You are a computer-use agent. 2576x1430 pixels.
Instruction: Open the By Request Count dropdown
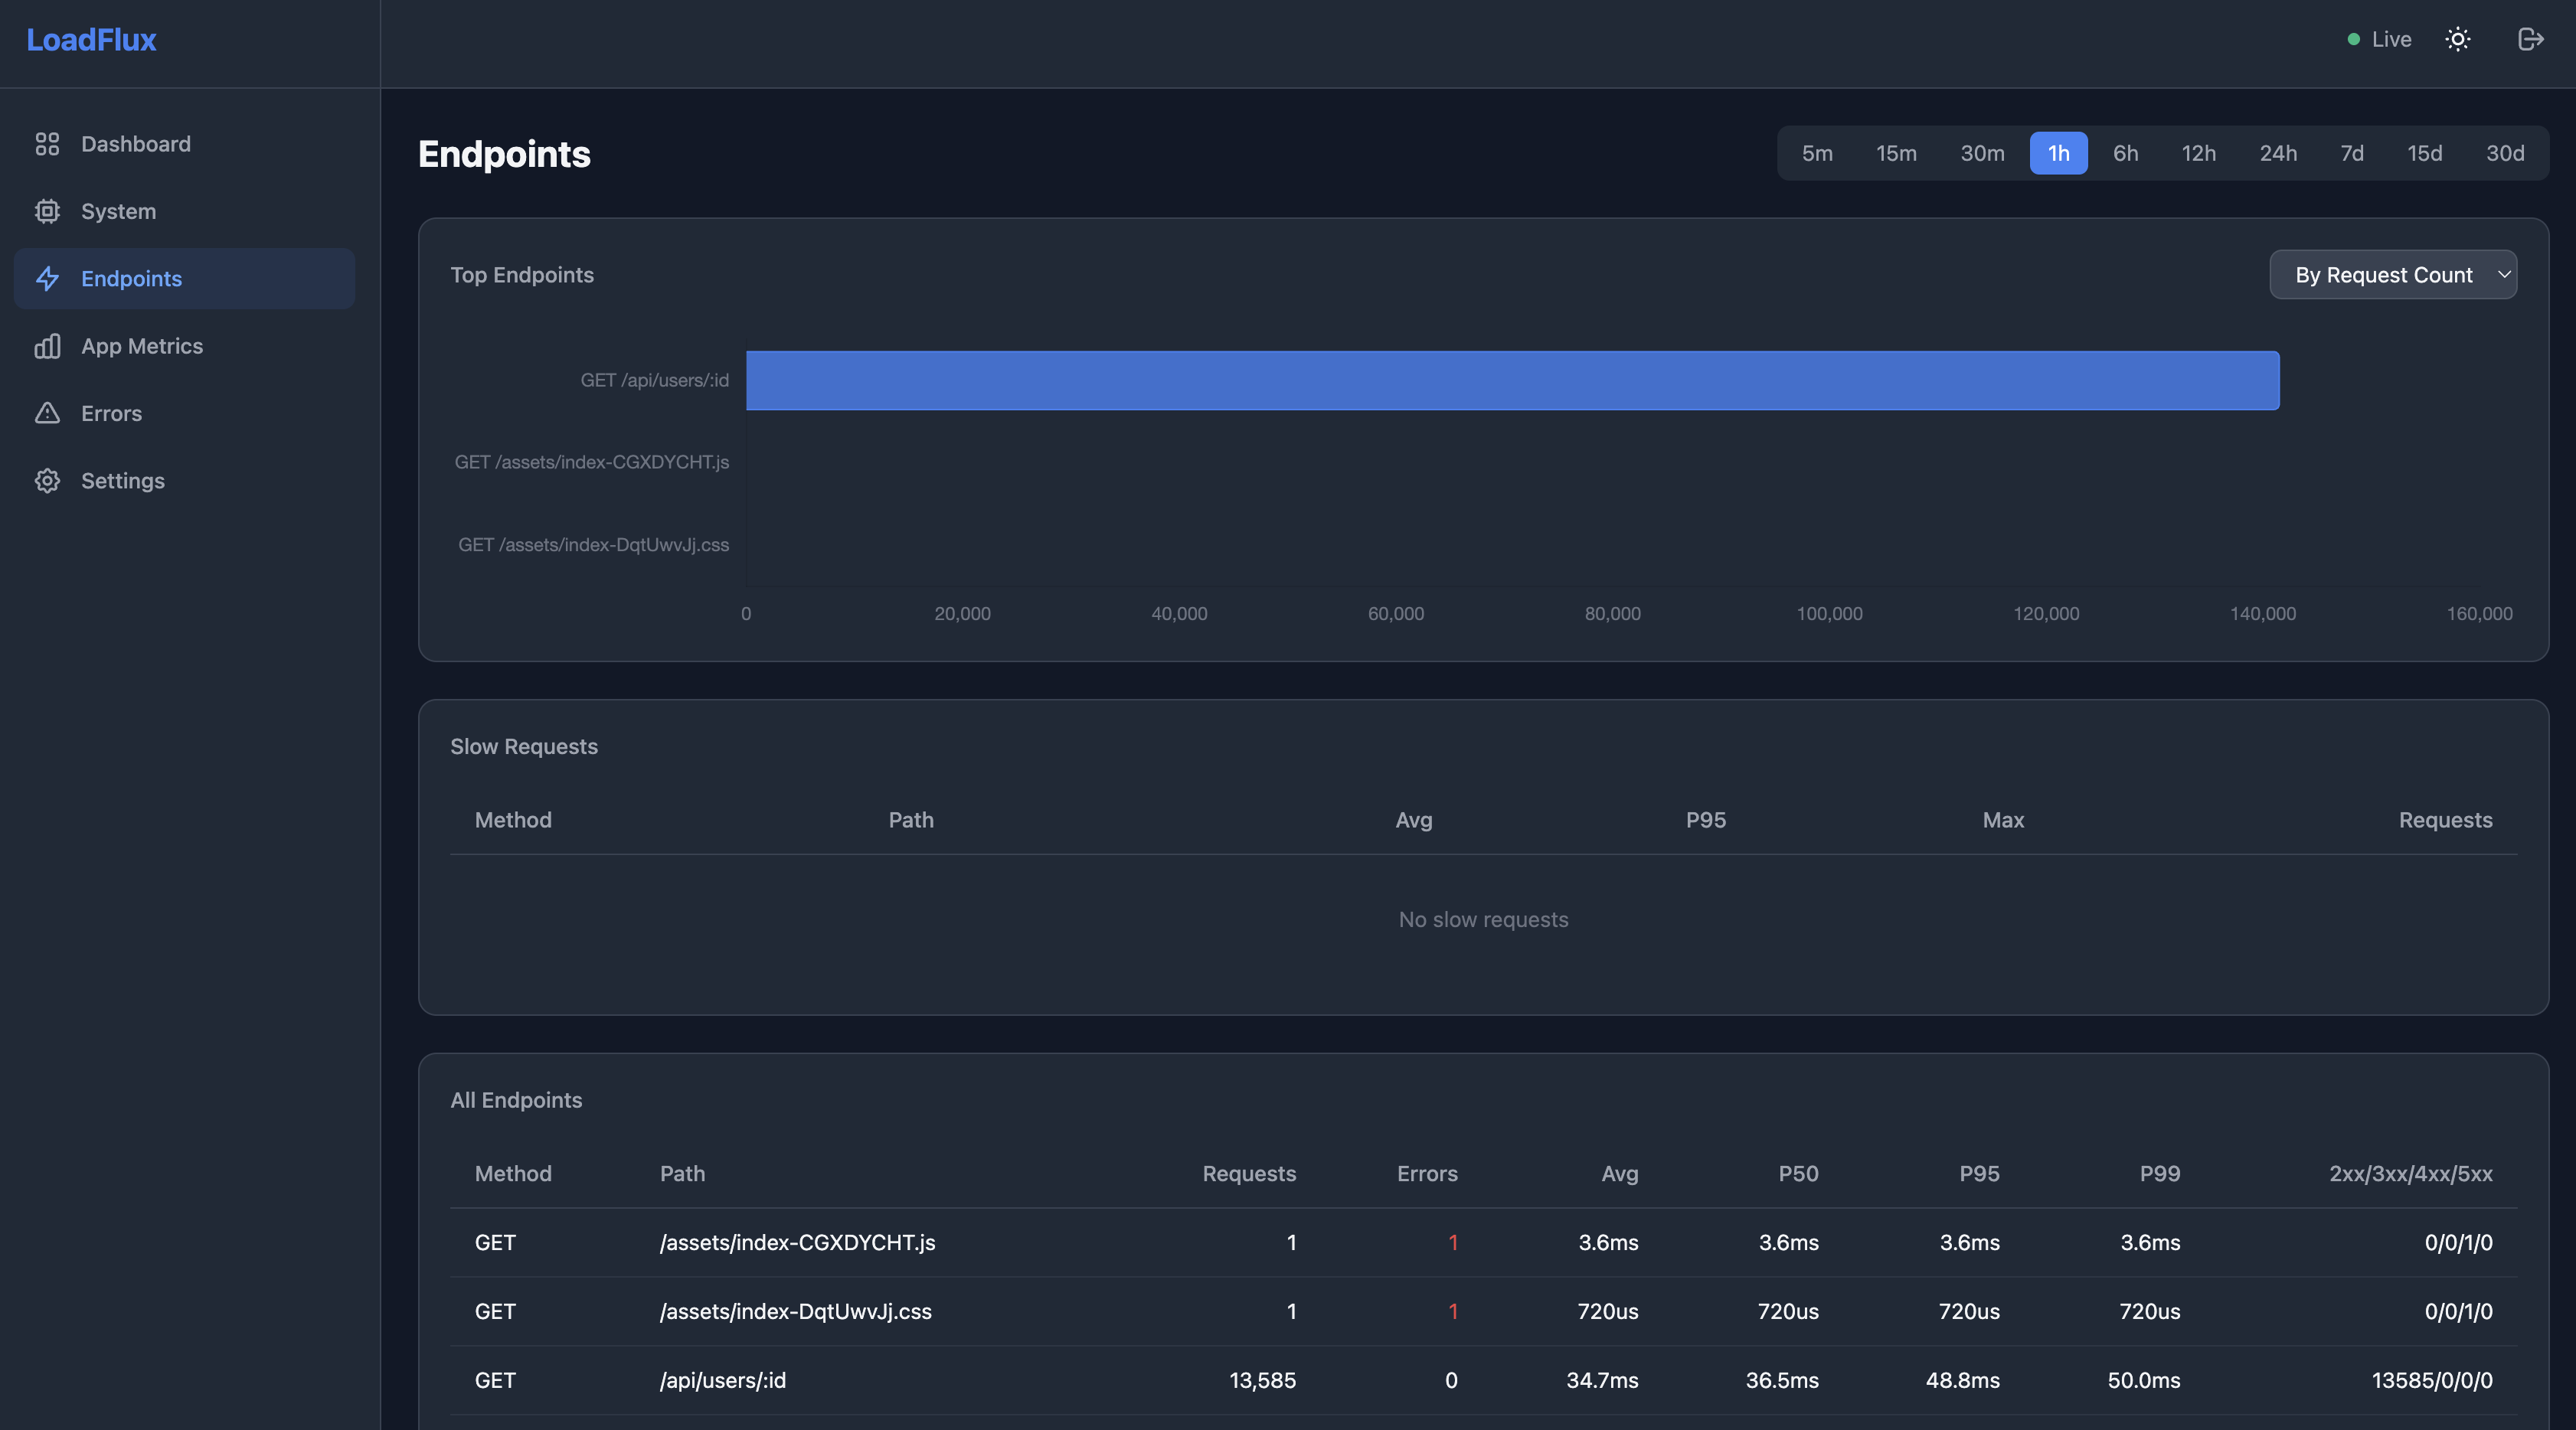coord(2383,275)
